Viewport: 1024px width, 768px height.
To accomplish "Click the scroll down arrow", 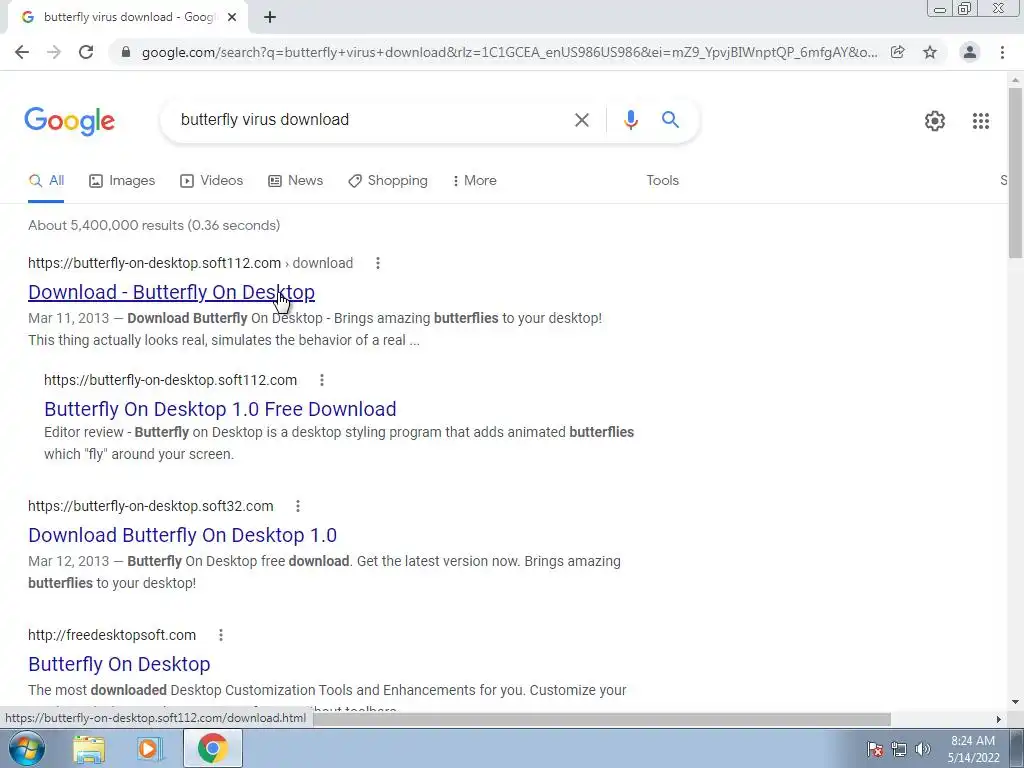I will tap(1015, 703).
